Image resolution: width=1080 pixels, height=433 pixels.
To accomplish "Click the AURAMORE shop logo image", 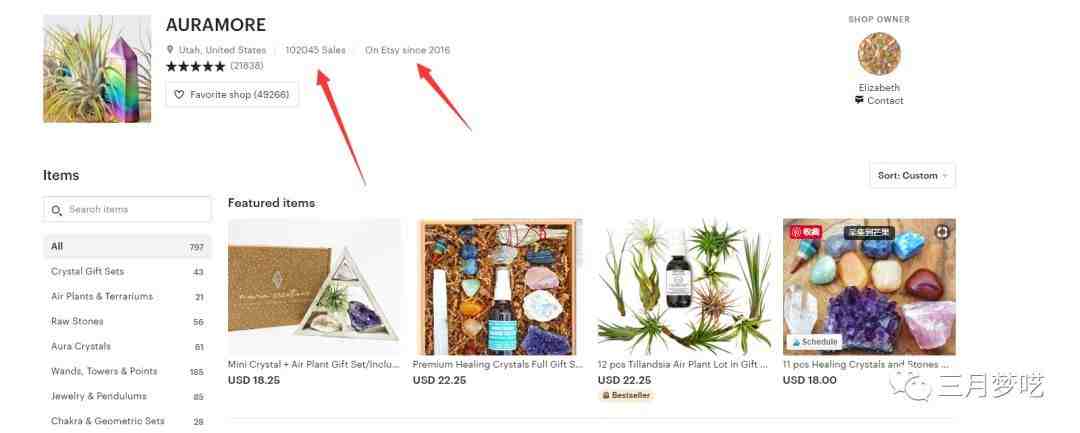I will pyautogui.click(x=97, y=69).
